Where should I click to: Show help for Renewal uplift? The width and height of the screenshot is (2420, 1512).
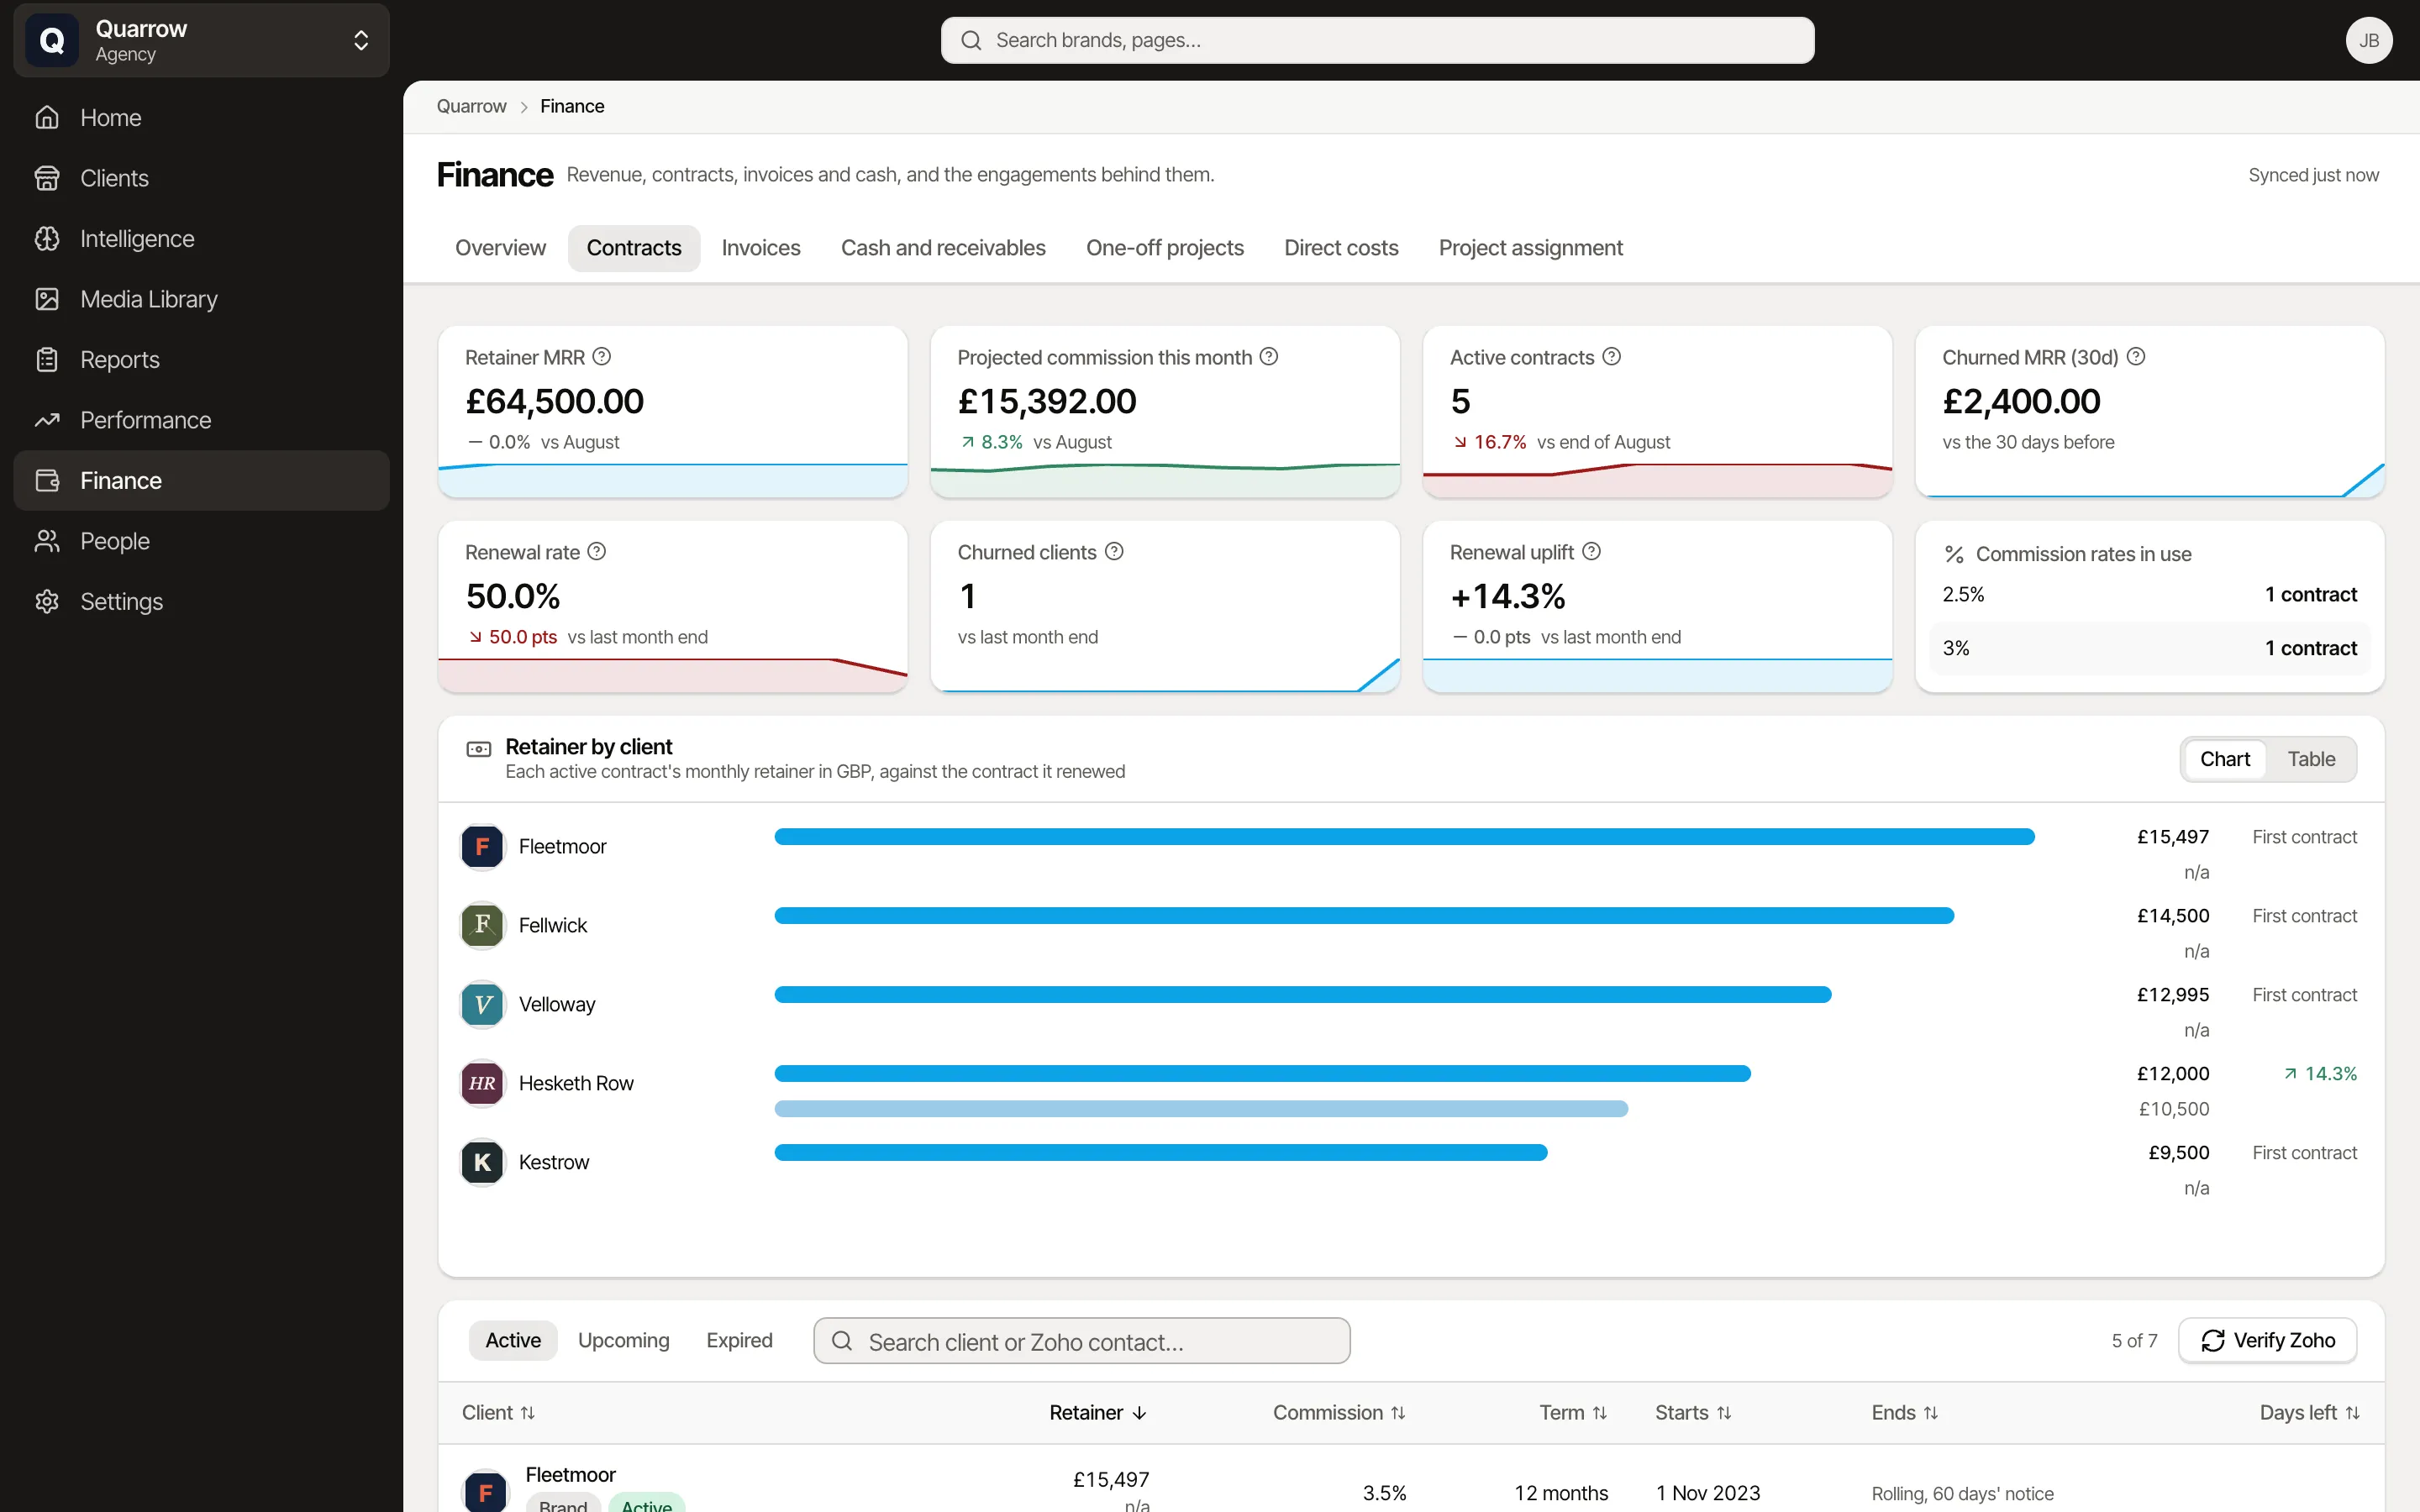[1591, 552]
